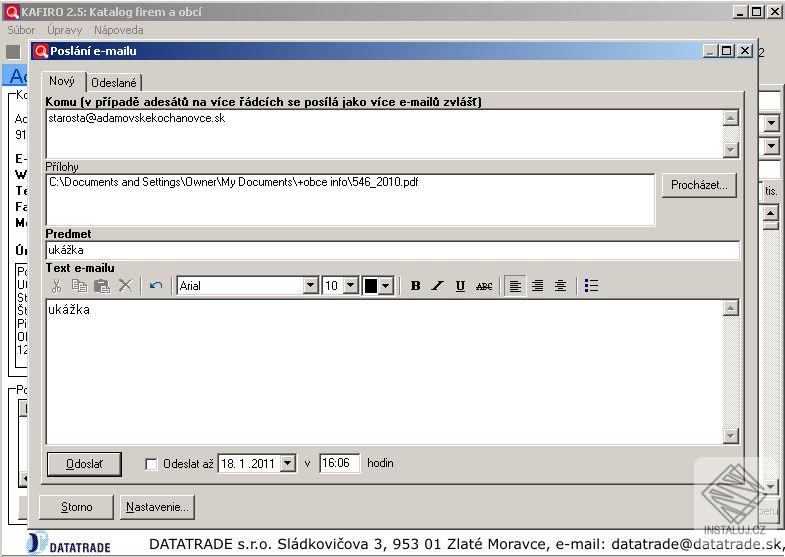Undo last edit with the blue arrow
The width and height of the screenshot is (785, 557).
[x=156, y=286]
